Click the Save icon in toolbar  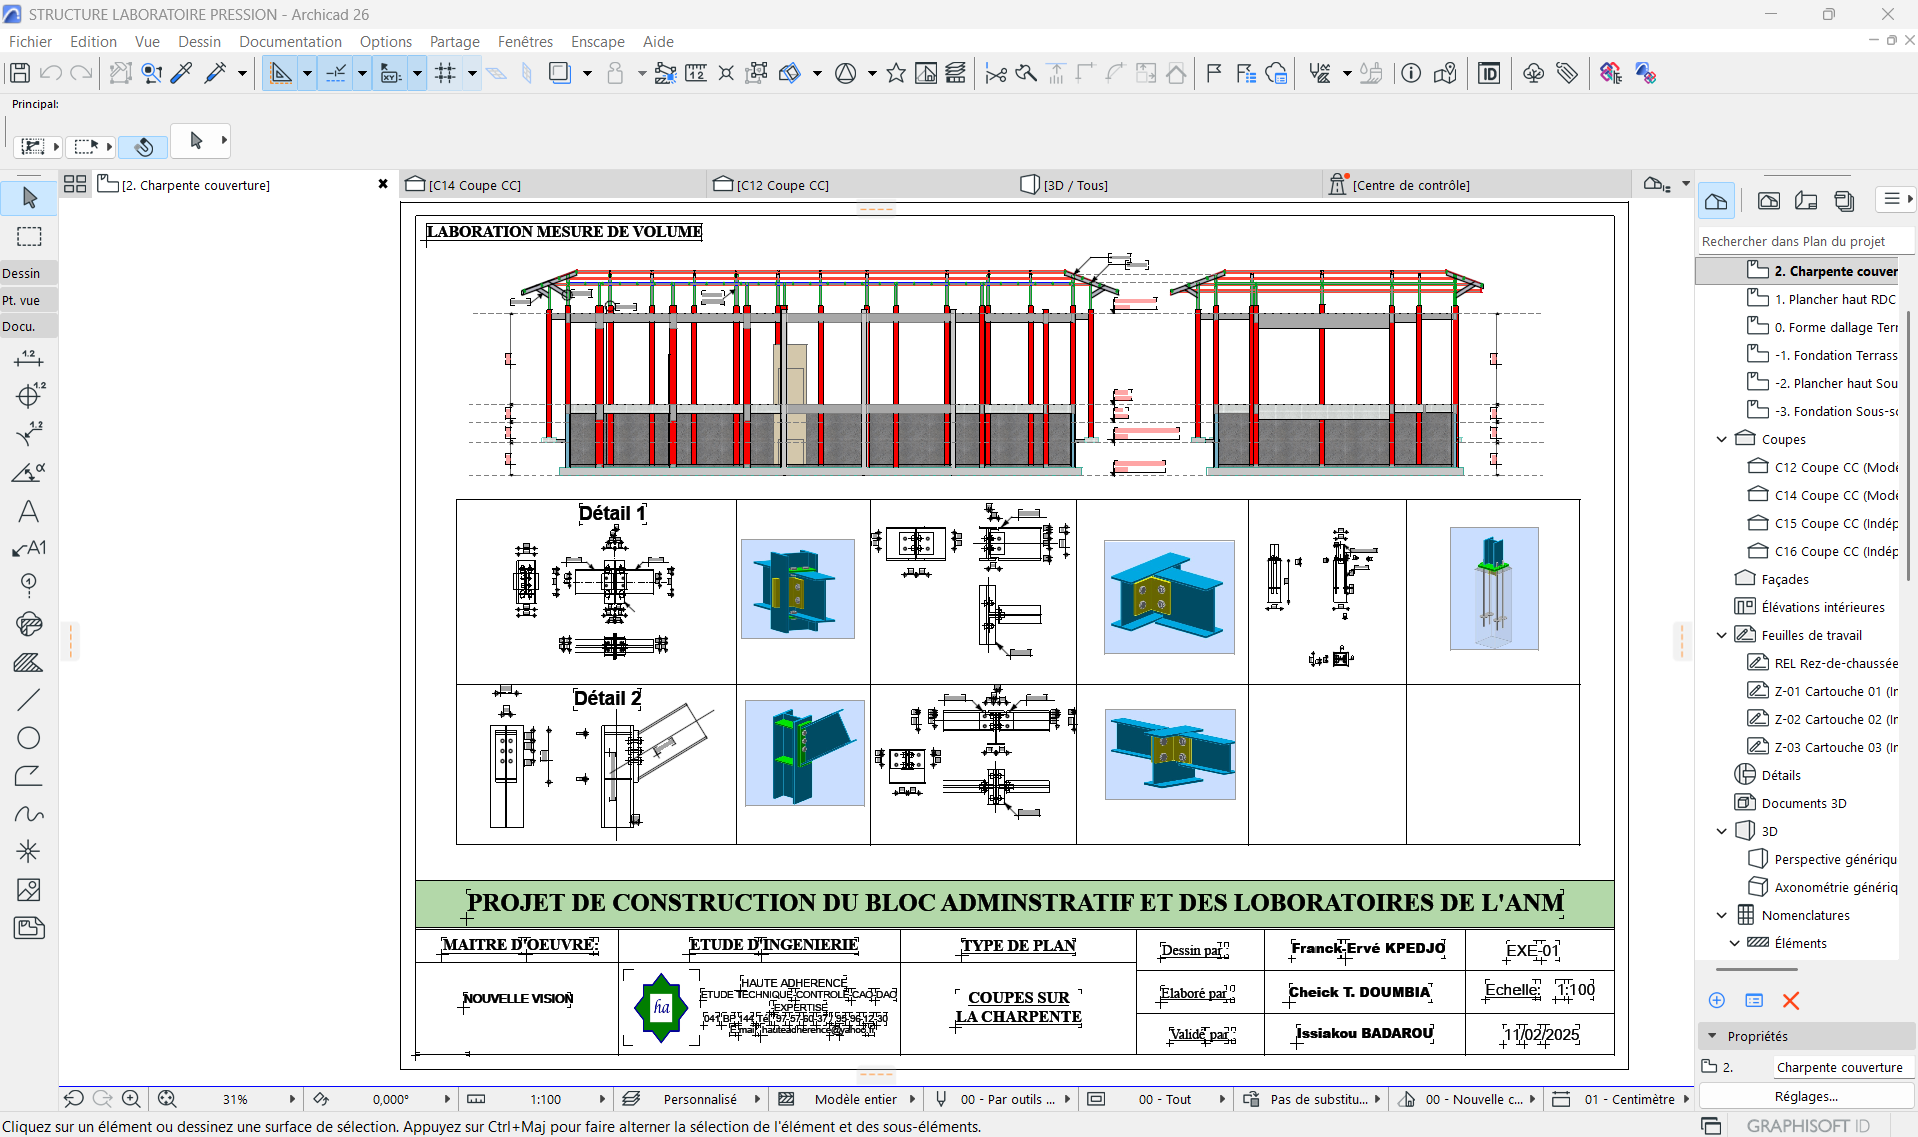(x=19, y=73)
